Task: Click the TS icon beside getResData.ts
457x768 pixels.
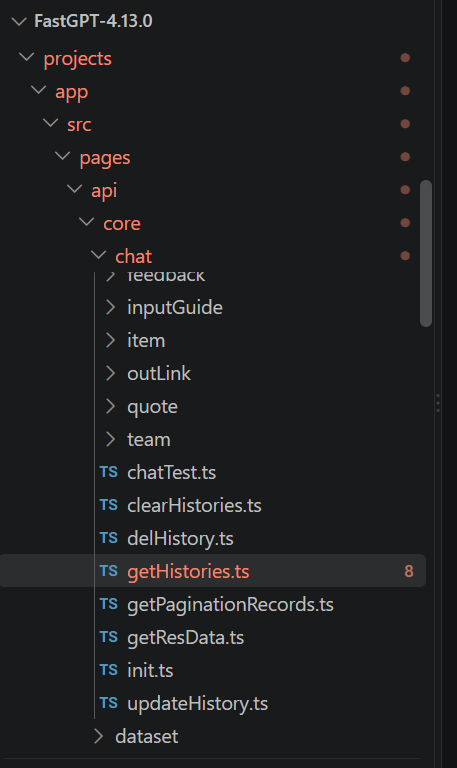Action: (109, 637)
